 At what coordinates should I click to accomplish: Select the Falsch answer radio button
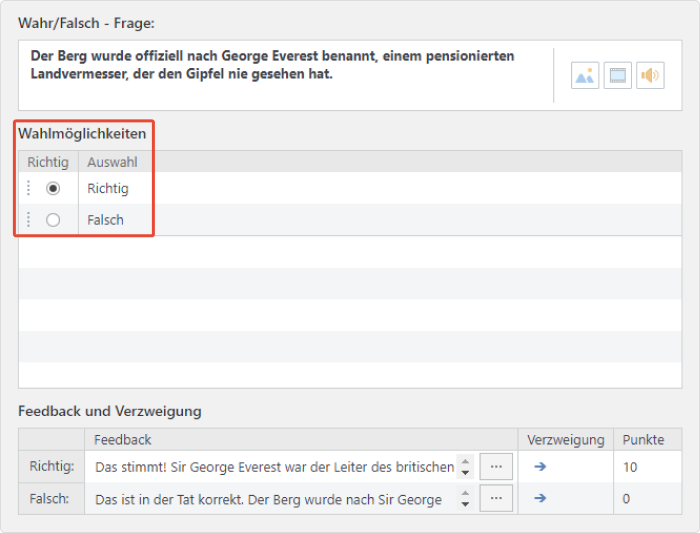[53, 220]
